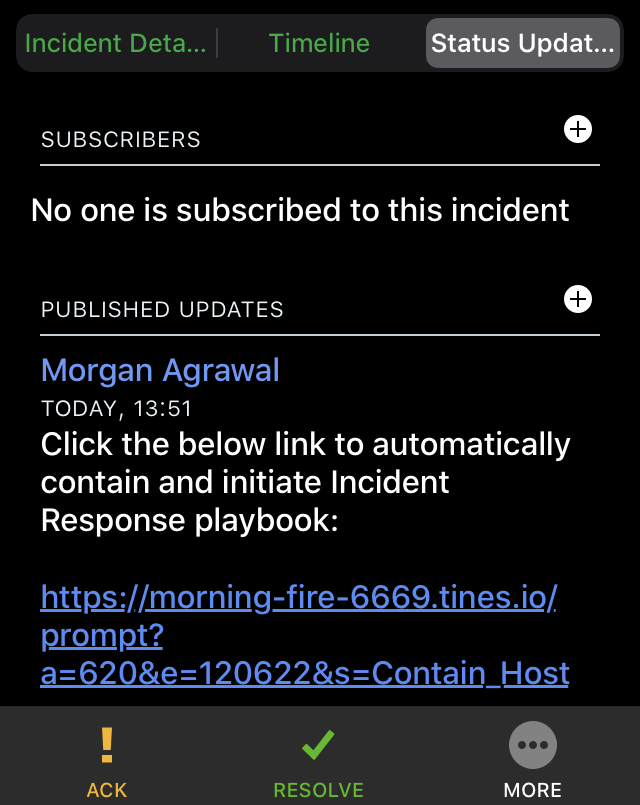Open the Timeline tab
The height and width of the screenshot is (805, 640).
click(x=319, y=43)
